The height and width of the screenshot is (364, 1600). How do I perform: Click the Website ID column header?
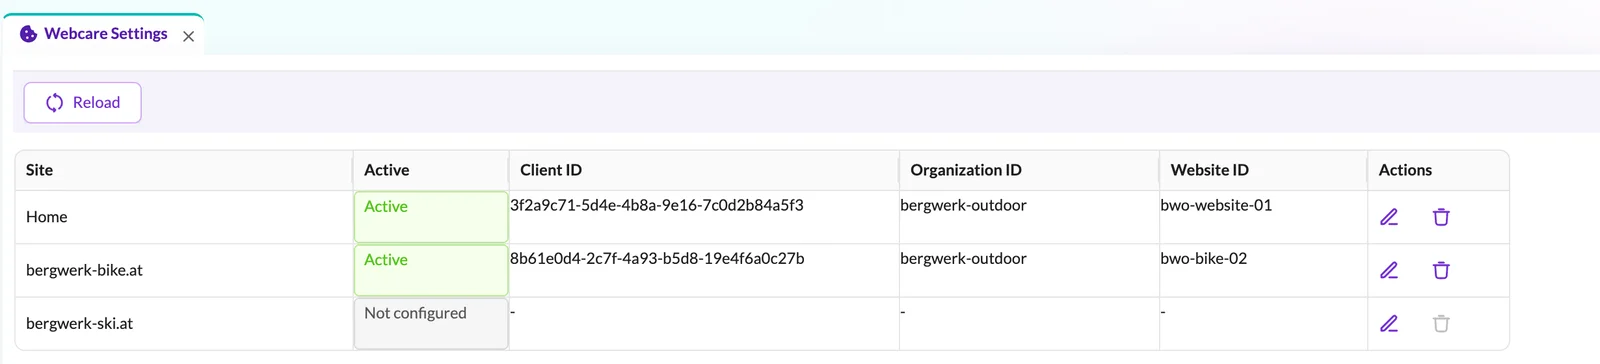coord(1263,170)
